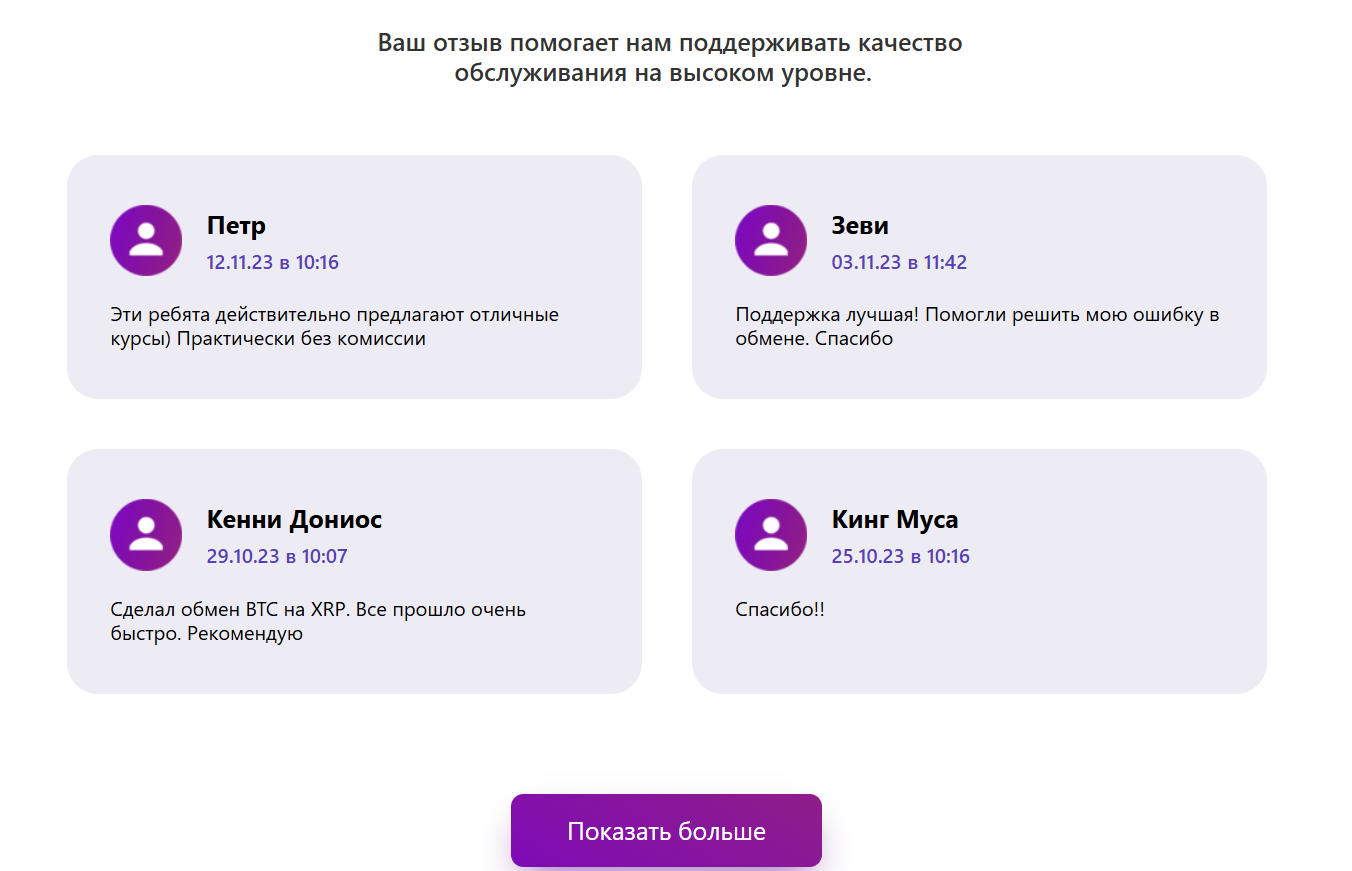
Task: Click the review text "Поддержка лучшая!"
Action: 977,327
